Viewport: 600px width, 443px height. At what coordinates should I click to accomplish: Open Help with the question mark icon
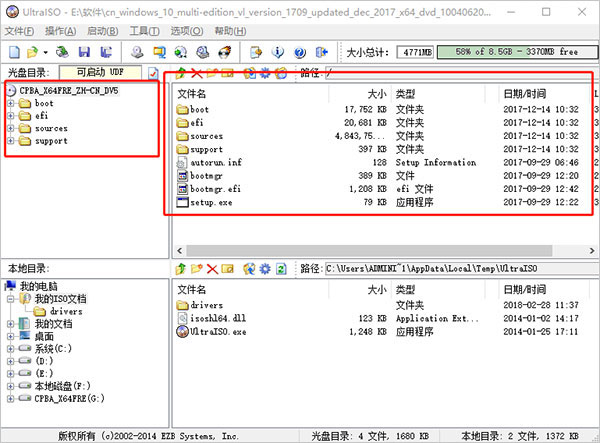[300, 52]
